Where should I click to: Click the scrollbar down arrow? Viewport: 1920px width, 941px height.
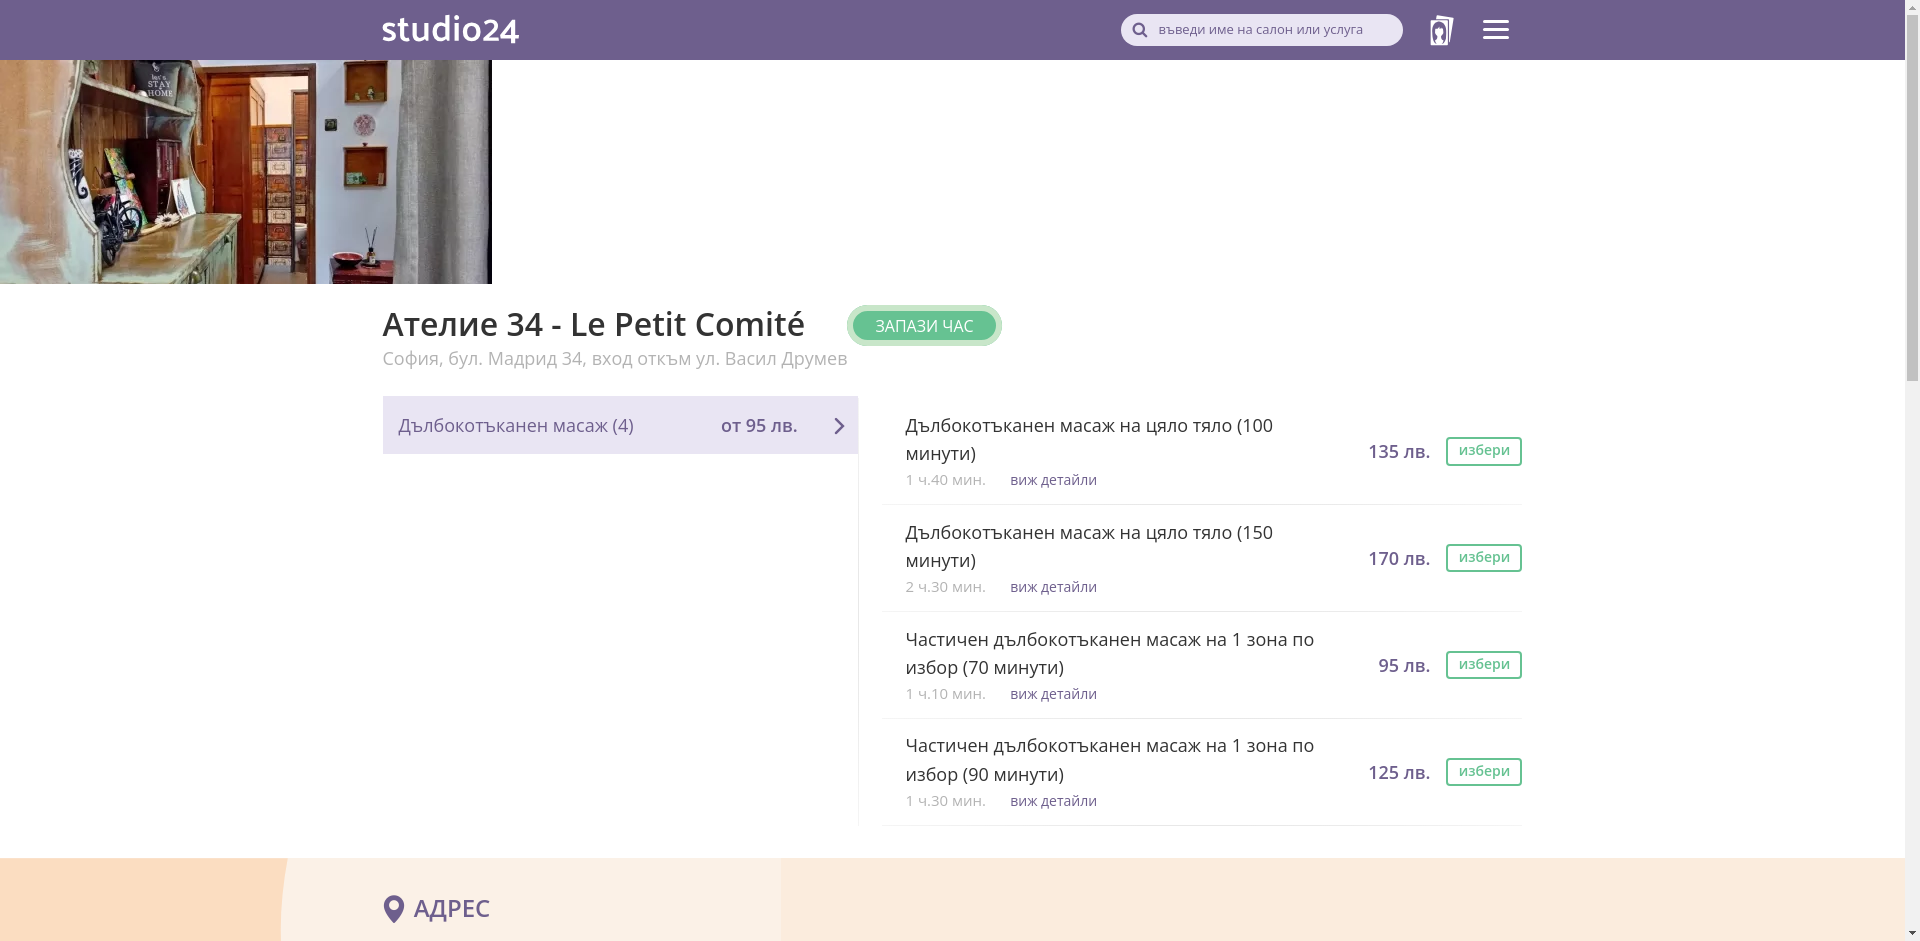coord(1912,933)
